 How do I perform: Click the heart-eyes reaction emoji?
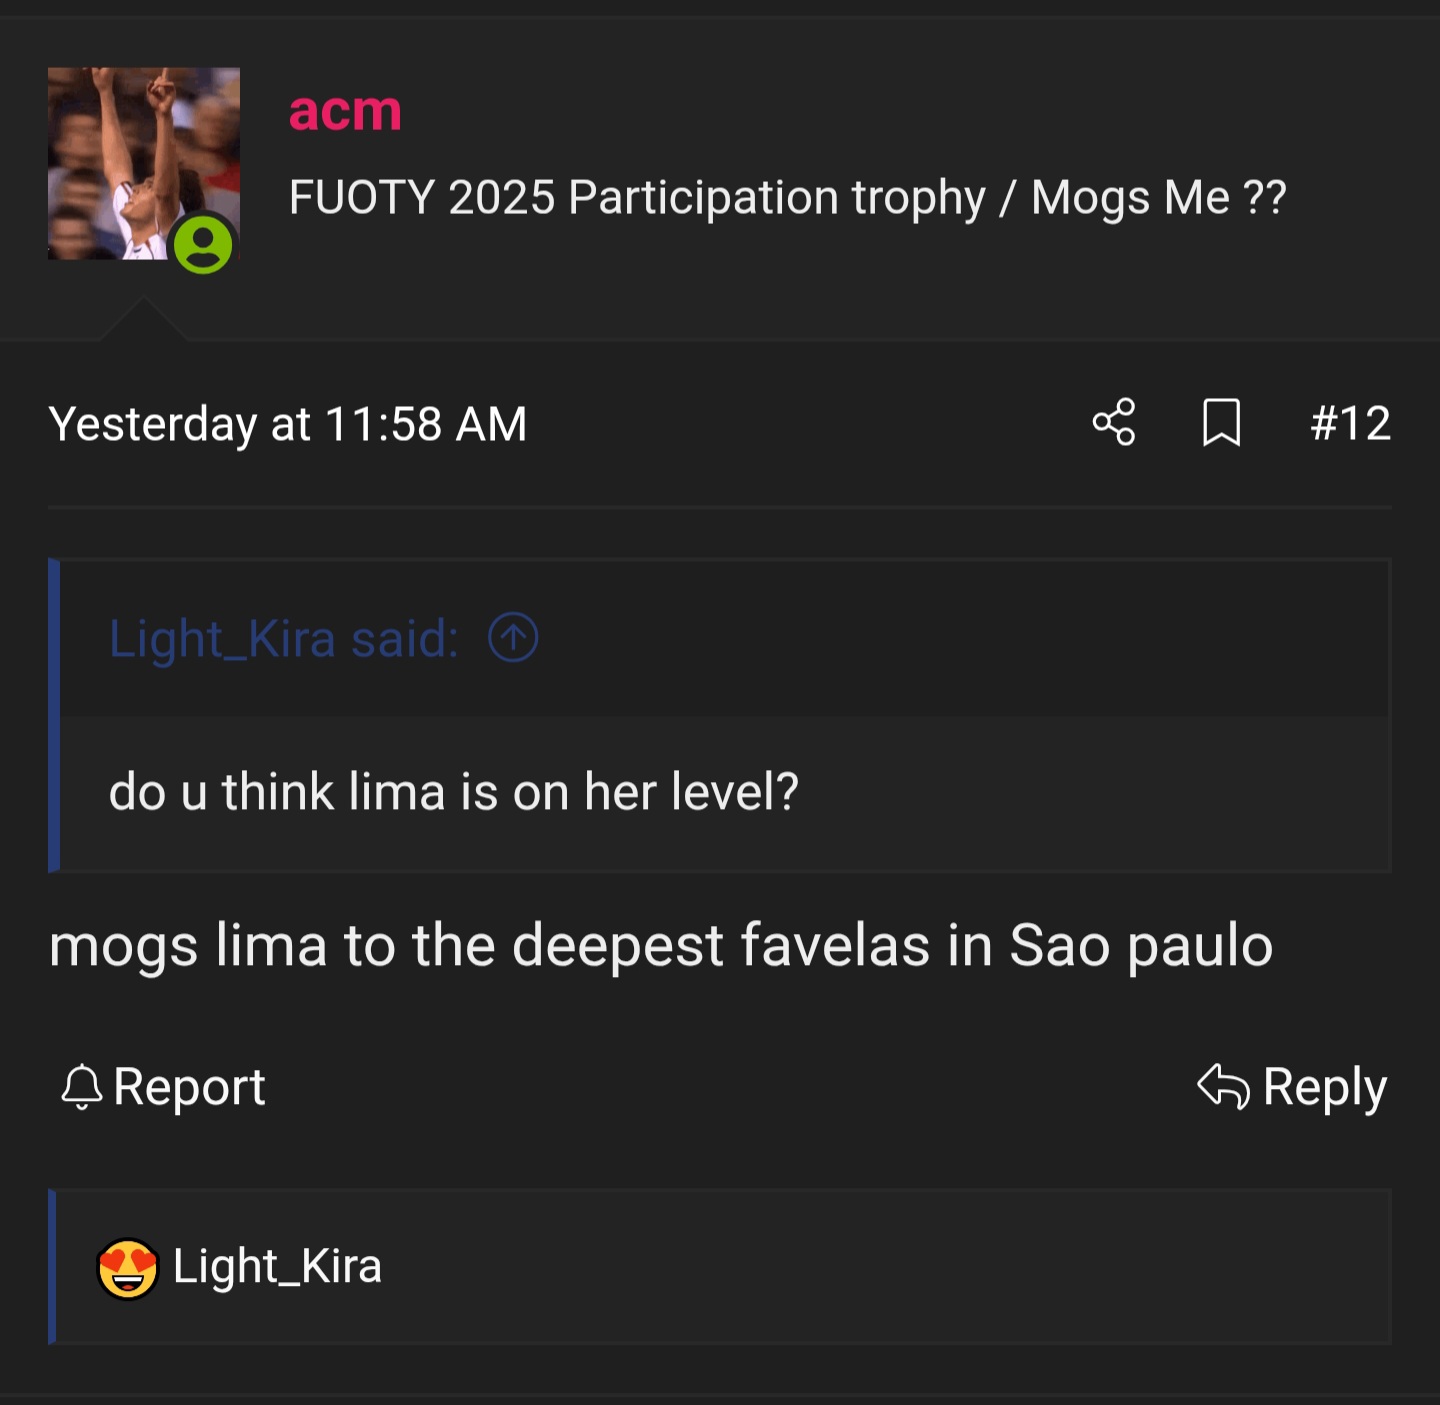(x=127, y=1268)
